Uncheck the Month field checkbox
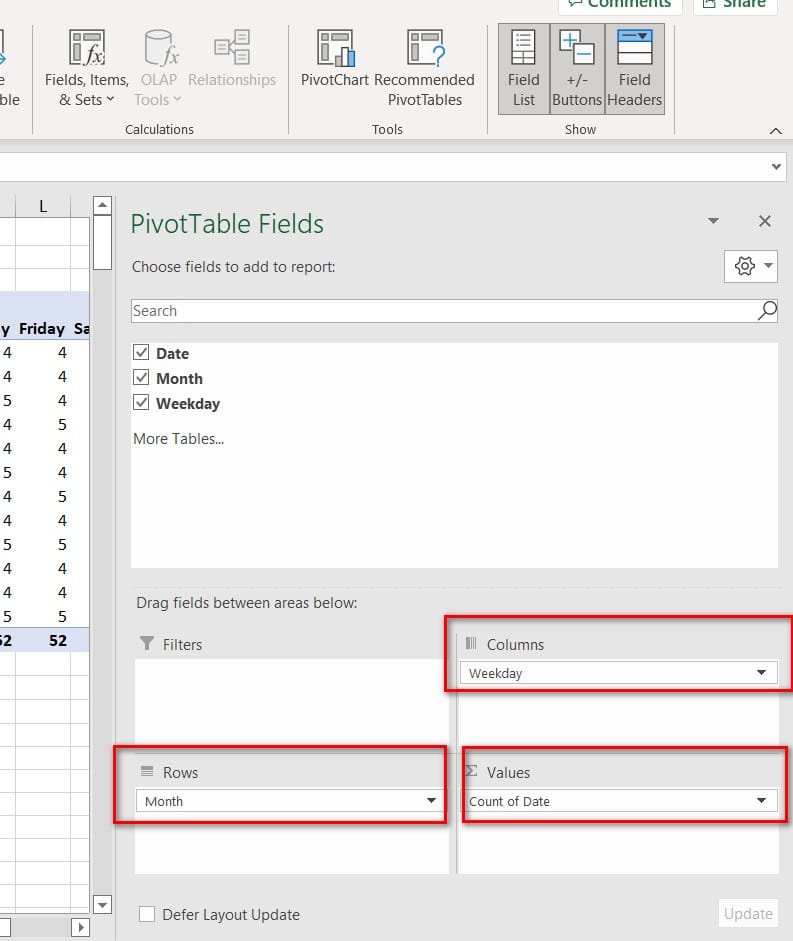The width and height of the screenshot is (793, 941). tap(141, 377)
